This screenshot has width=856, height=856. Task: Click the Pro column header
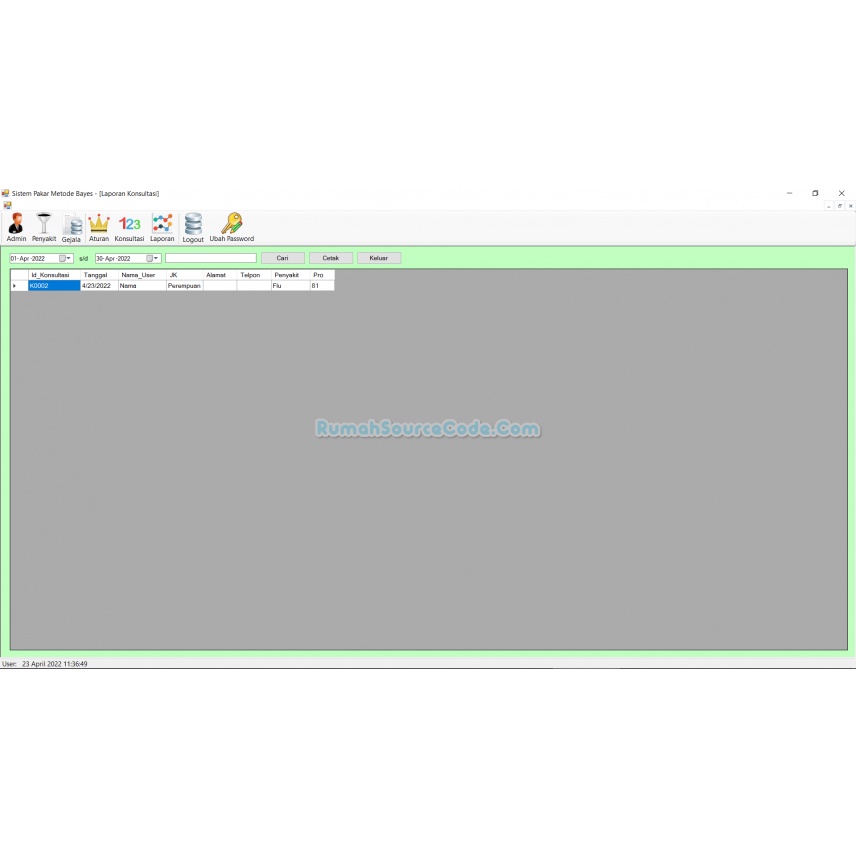(322, 275)
